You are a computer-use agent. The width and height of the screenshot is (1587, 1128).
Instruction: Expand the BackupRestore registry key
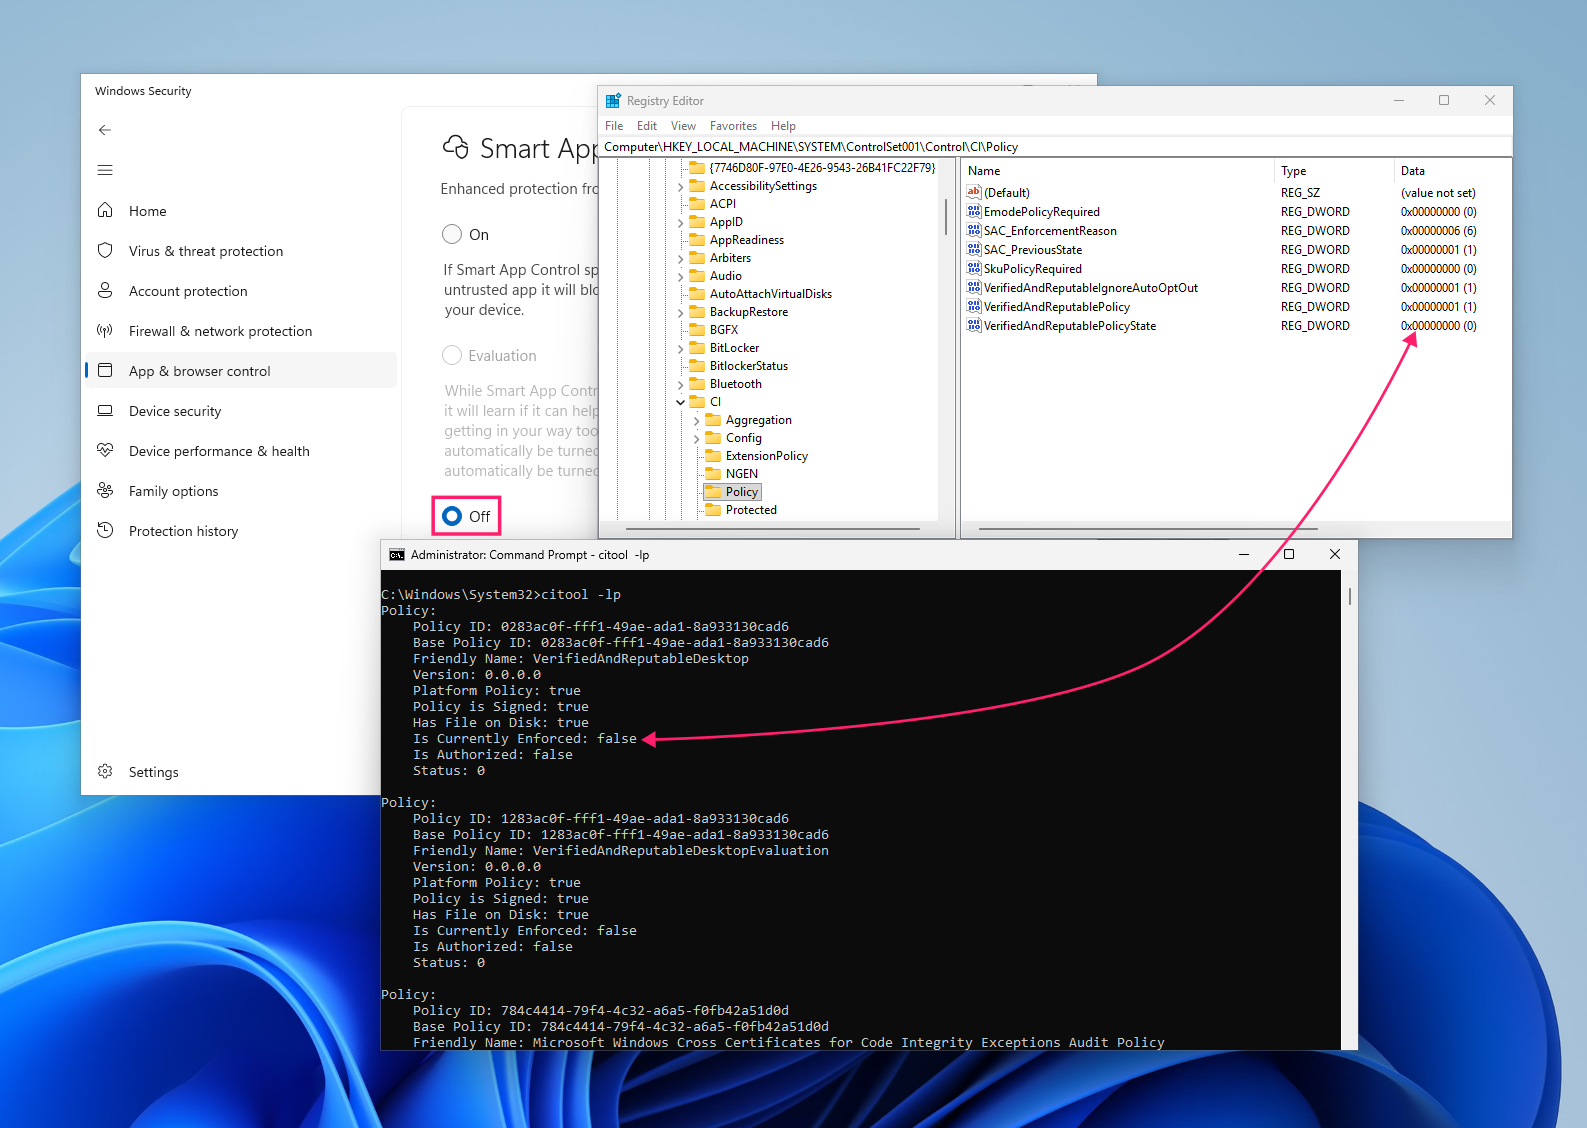(x=681, y=313)
